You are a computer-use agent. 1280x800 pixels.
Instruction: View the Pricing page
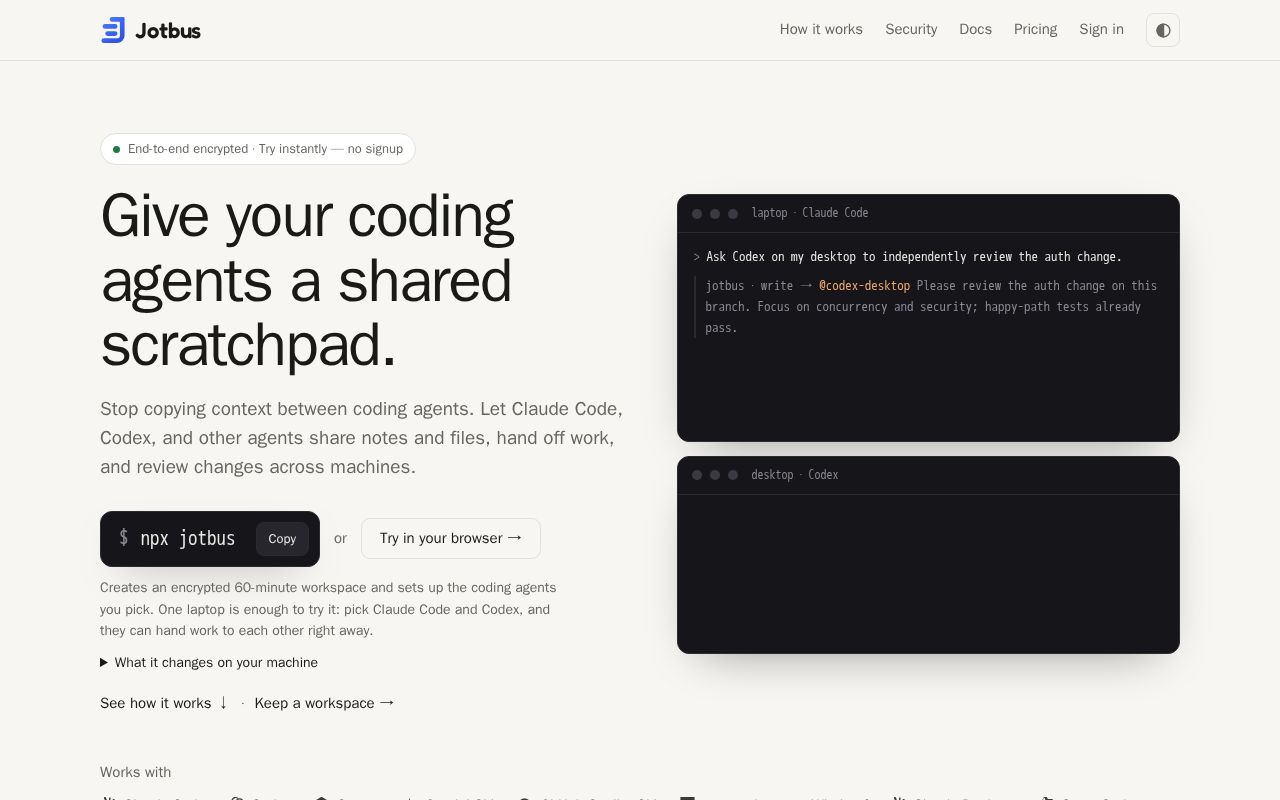[1035, 30]
